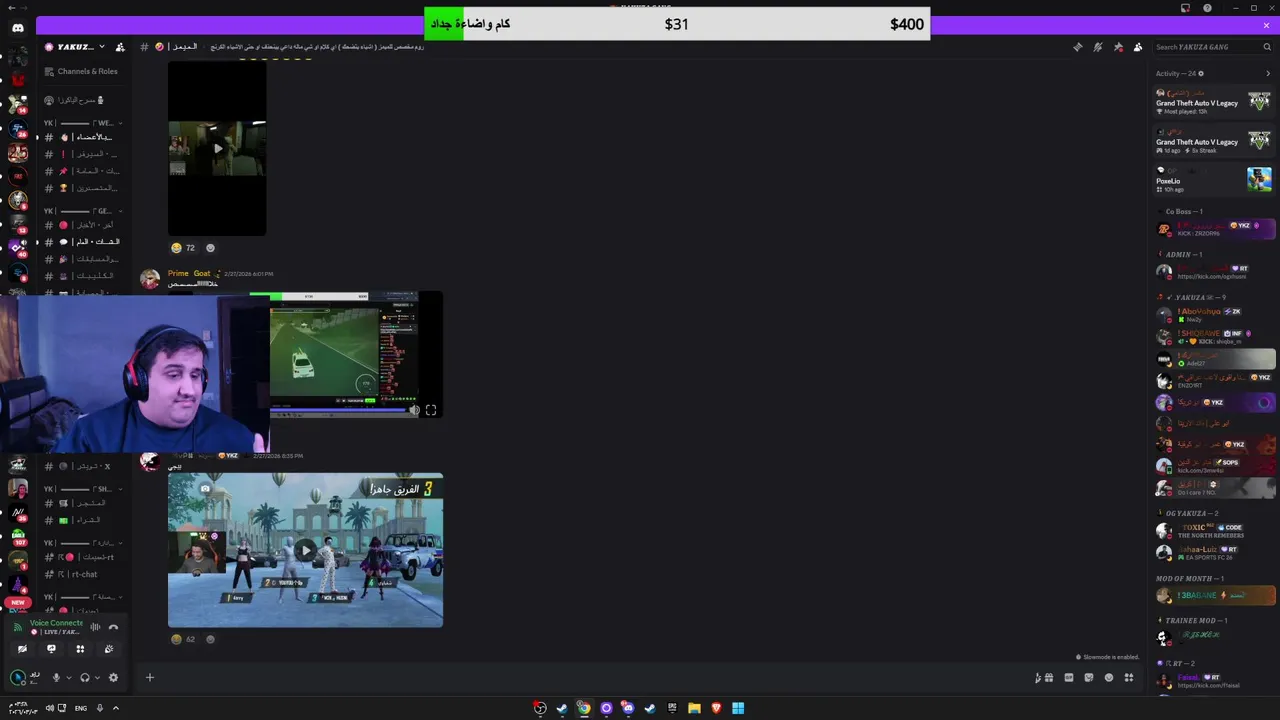Open GTA V Legacy 5x Streak activity card
Viewport: 1280px width, 720px height.
[x=1213, y=141]
